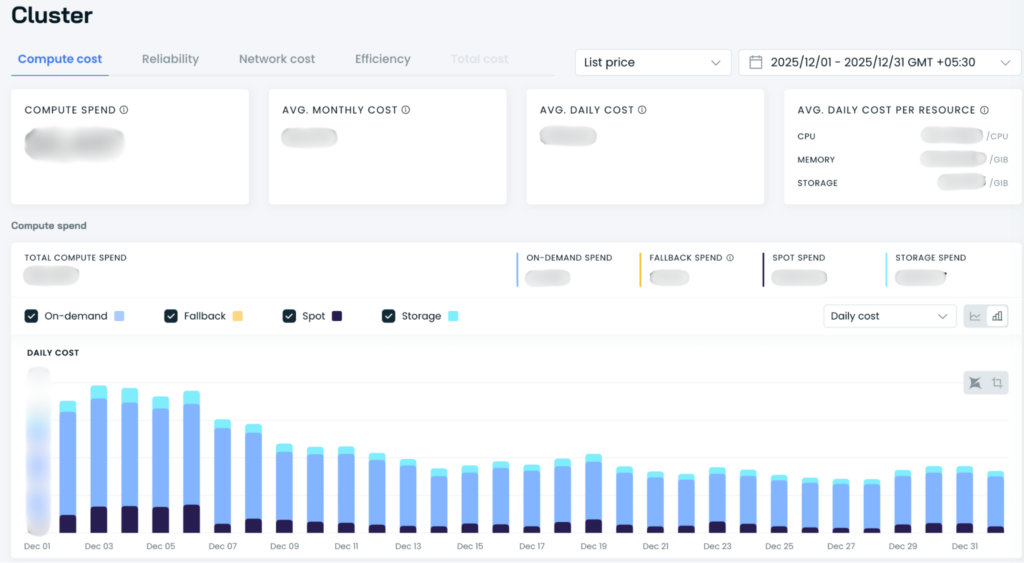Open Compute Spend info tooltip icon
Image resolution: width=1024 pixels, height=563 pixels.
[124, 110]
